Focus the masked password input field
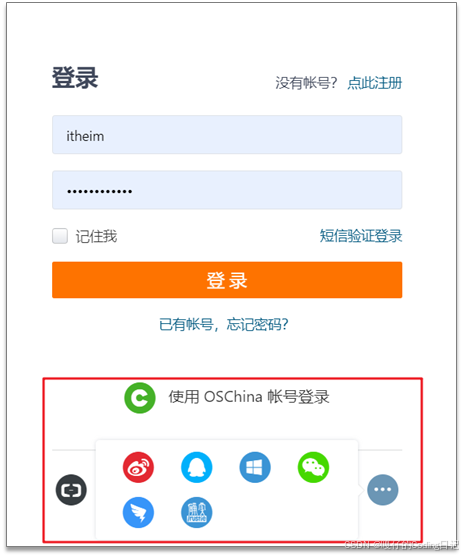 pos(227,190)
